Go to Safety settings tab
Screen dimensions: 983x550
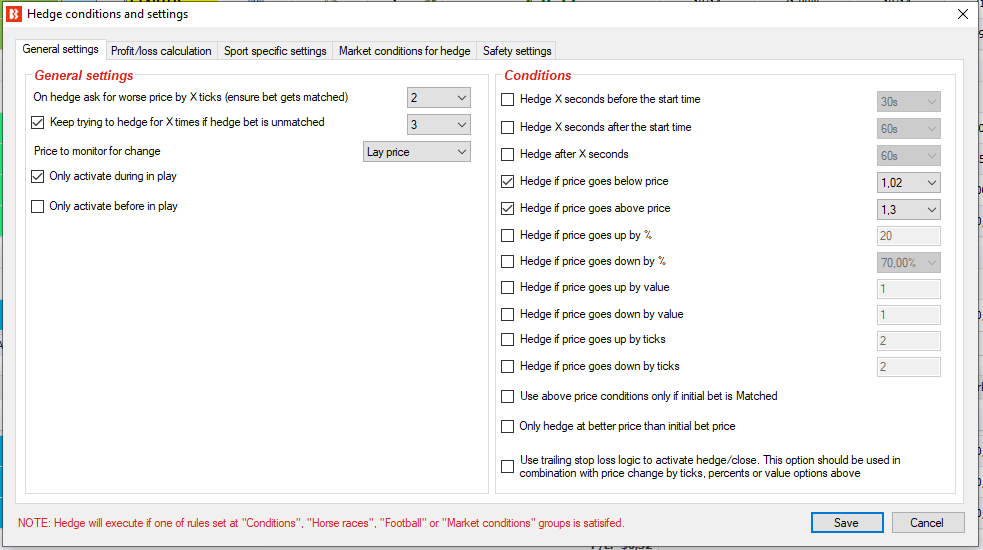pyautogui.click(x=517, y=51)
